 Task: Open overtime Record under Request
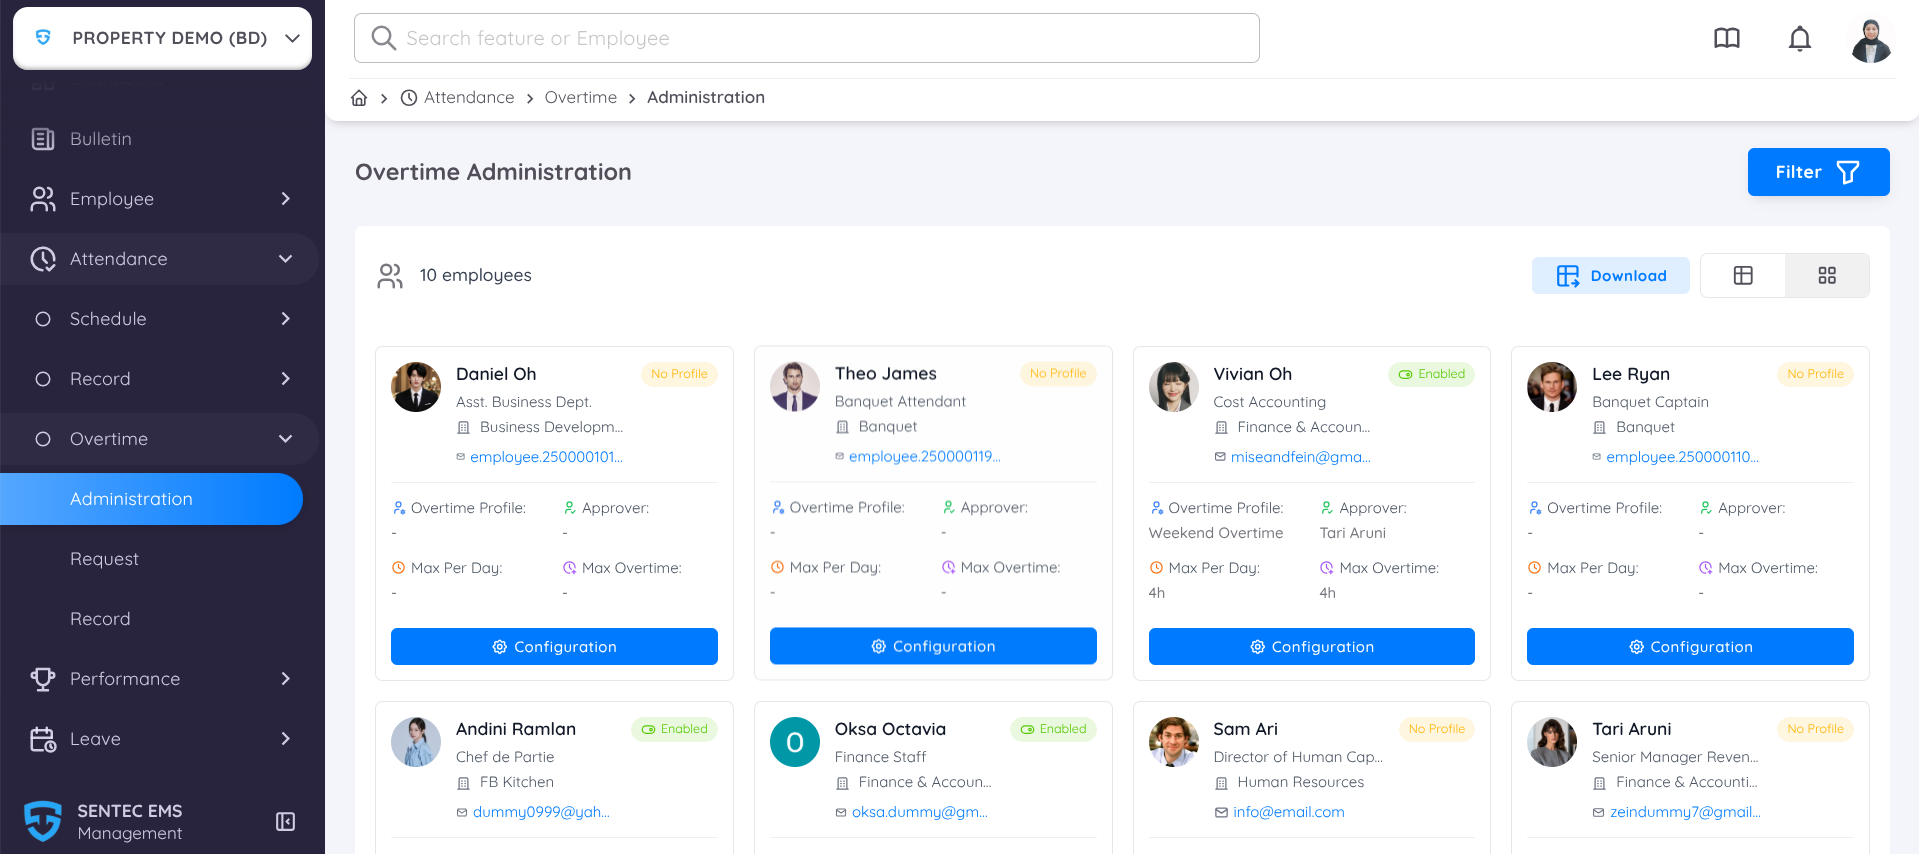coord(100,619)
